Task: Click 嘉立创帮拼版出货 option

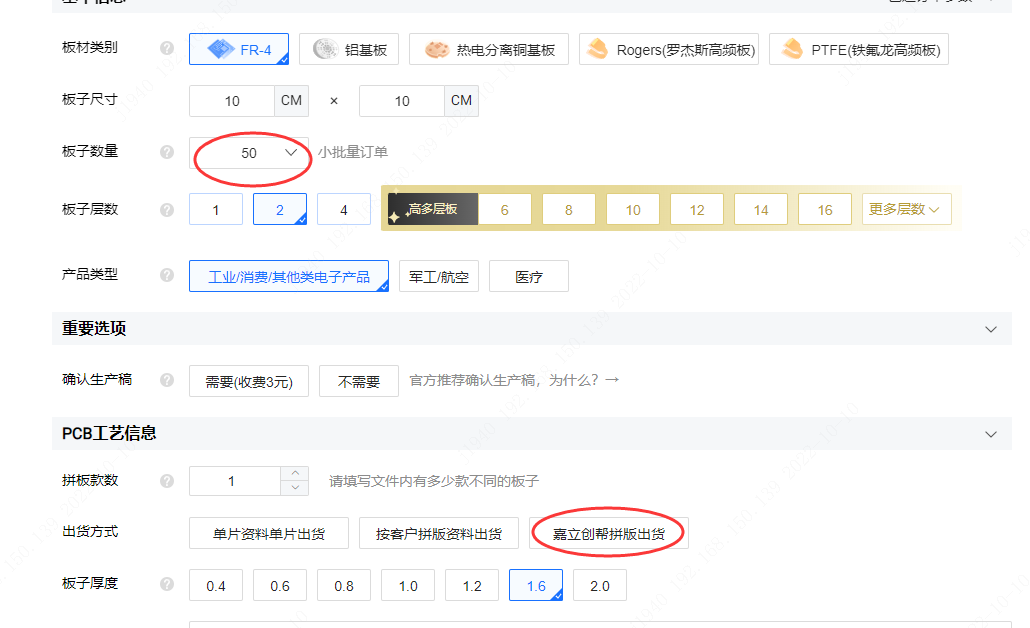Action: pos(608,534)
